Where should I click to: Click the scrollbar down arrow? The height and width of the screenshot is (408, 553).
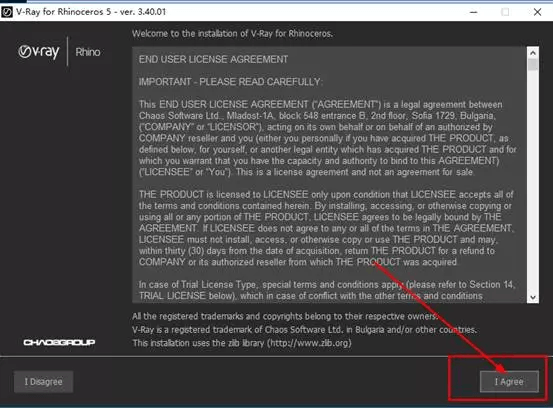point(533,297)
